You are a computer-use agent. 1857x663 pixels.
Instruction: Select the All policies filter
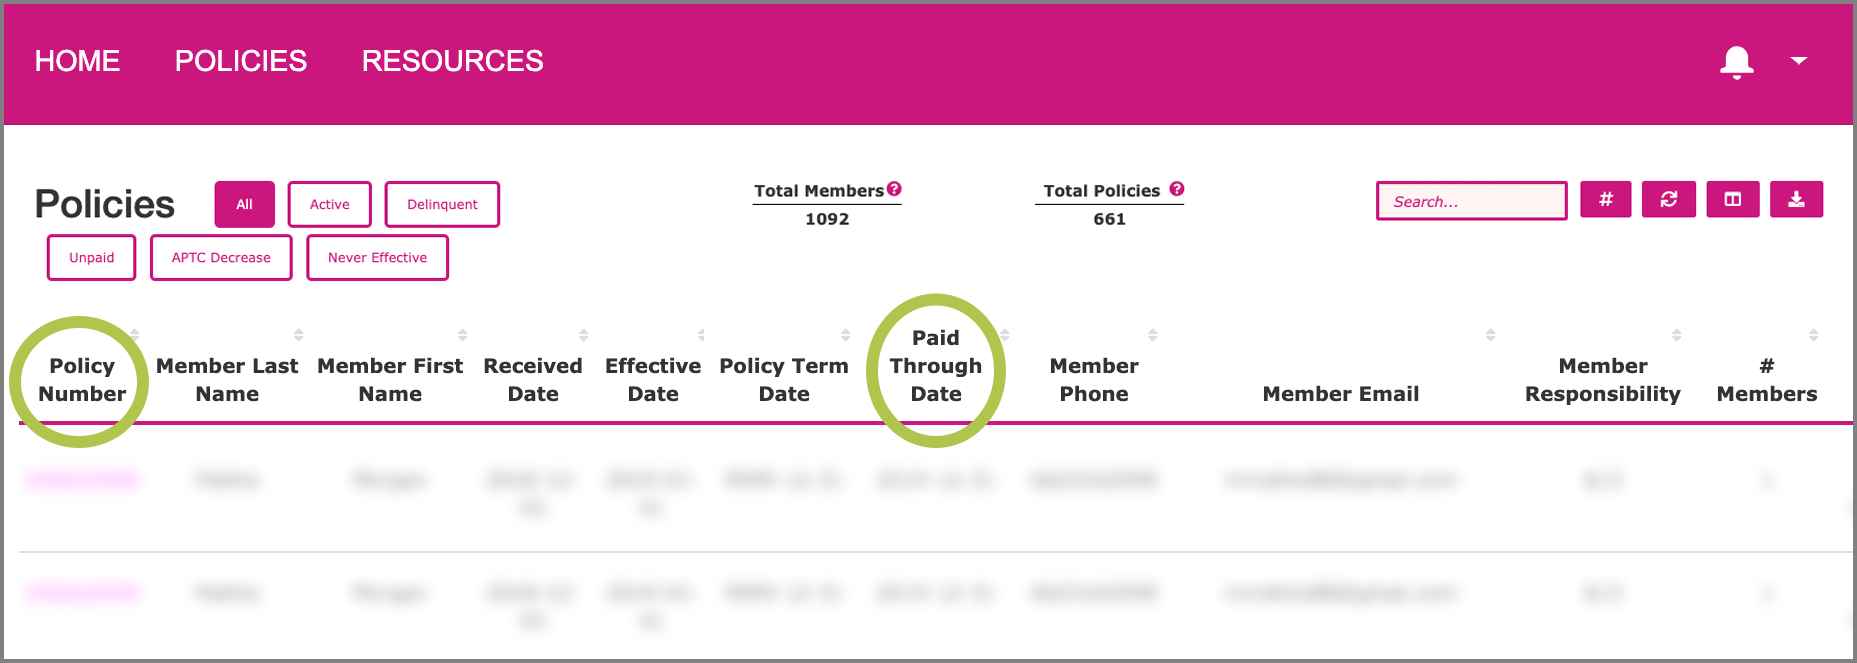244,204
